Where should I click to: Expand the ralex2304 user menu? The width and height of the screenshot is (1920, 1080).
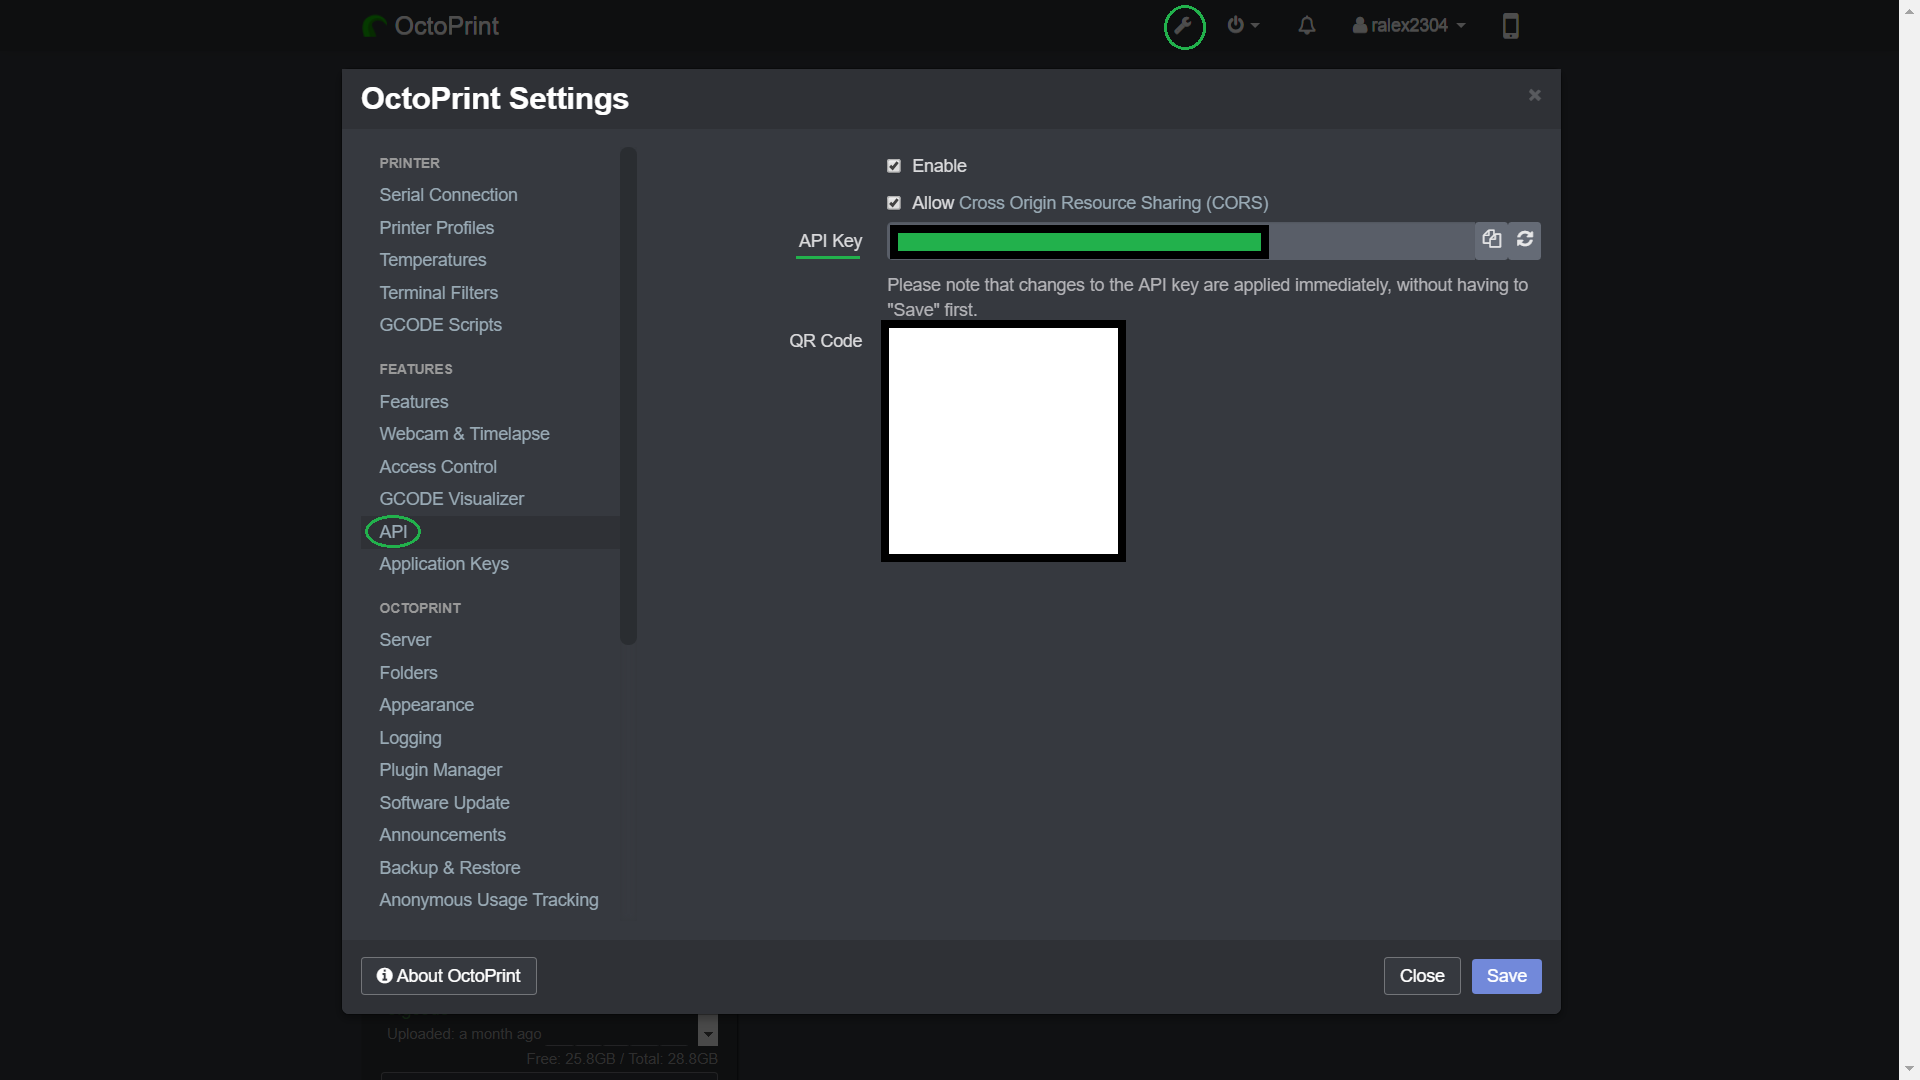(1408, 26)
